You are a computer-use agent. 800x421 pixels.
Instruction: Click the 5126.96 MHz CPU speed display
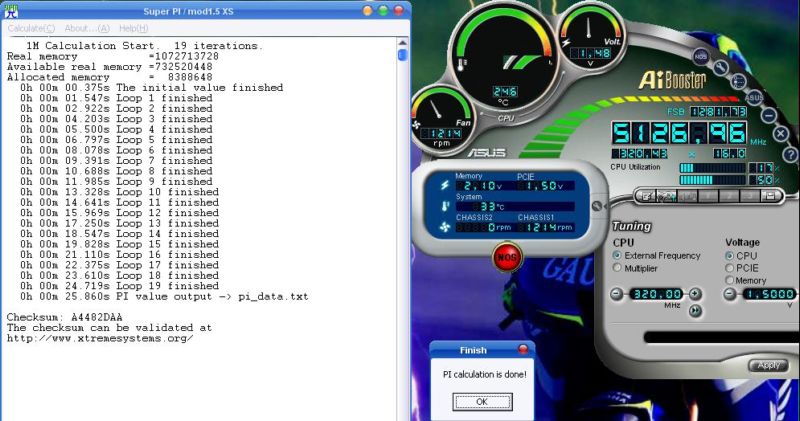click(680, 133)
